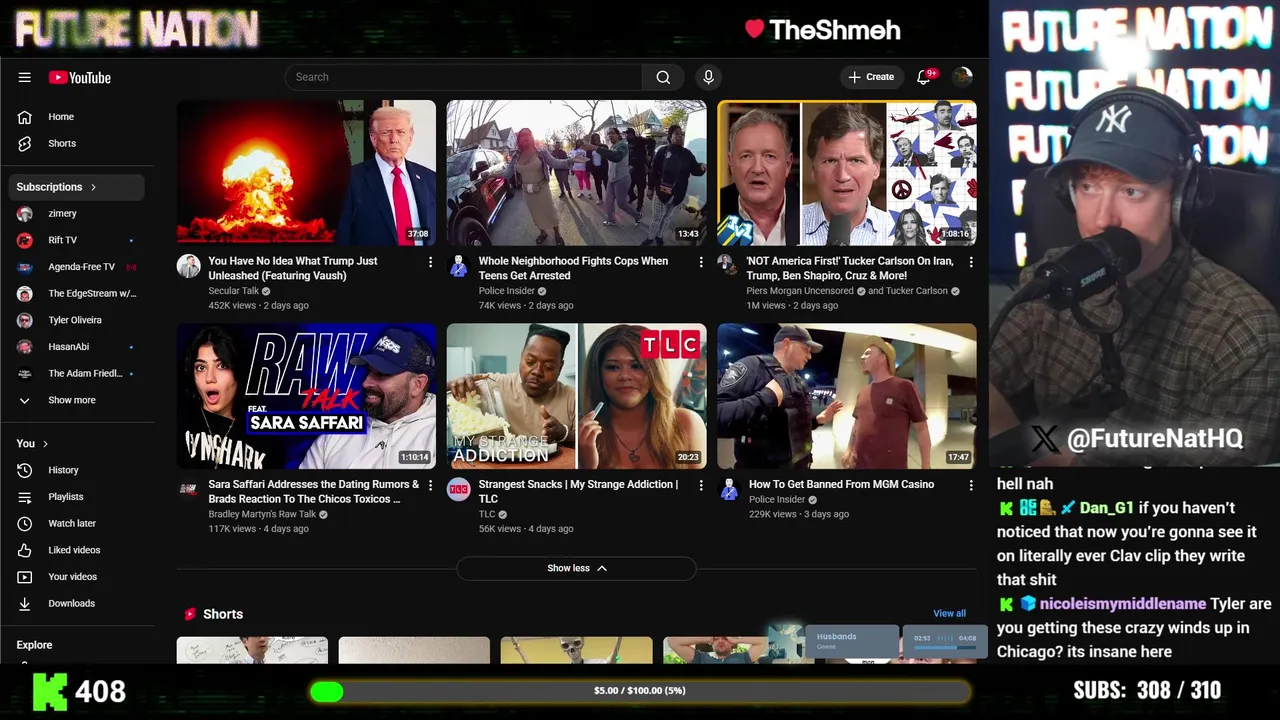Viewport: 1280px width, 720px height.
Task: Open options for Sara Saffari video
Action: point(431,486)
